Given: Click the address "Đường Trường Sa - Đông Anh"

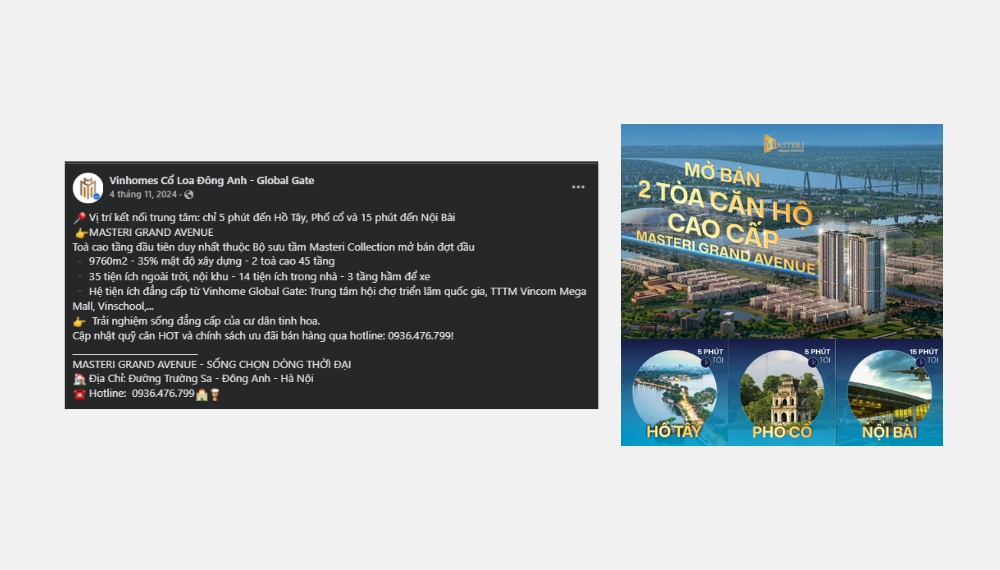Looking at the screenshot, I should point(221,379).
